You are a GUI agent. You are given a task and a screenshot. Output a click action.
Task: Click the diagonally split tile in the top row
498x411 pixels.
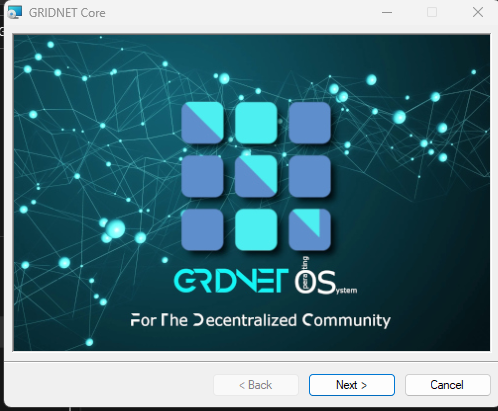coord(202,123)
